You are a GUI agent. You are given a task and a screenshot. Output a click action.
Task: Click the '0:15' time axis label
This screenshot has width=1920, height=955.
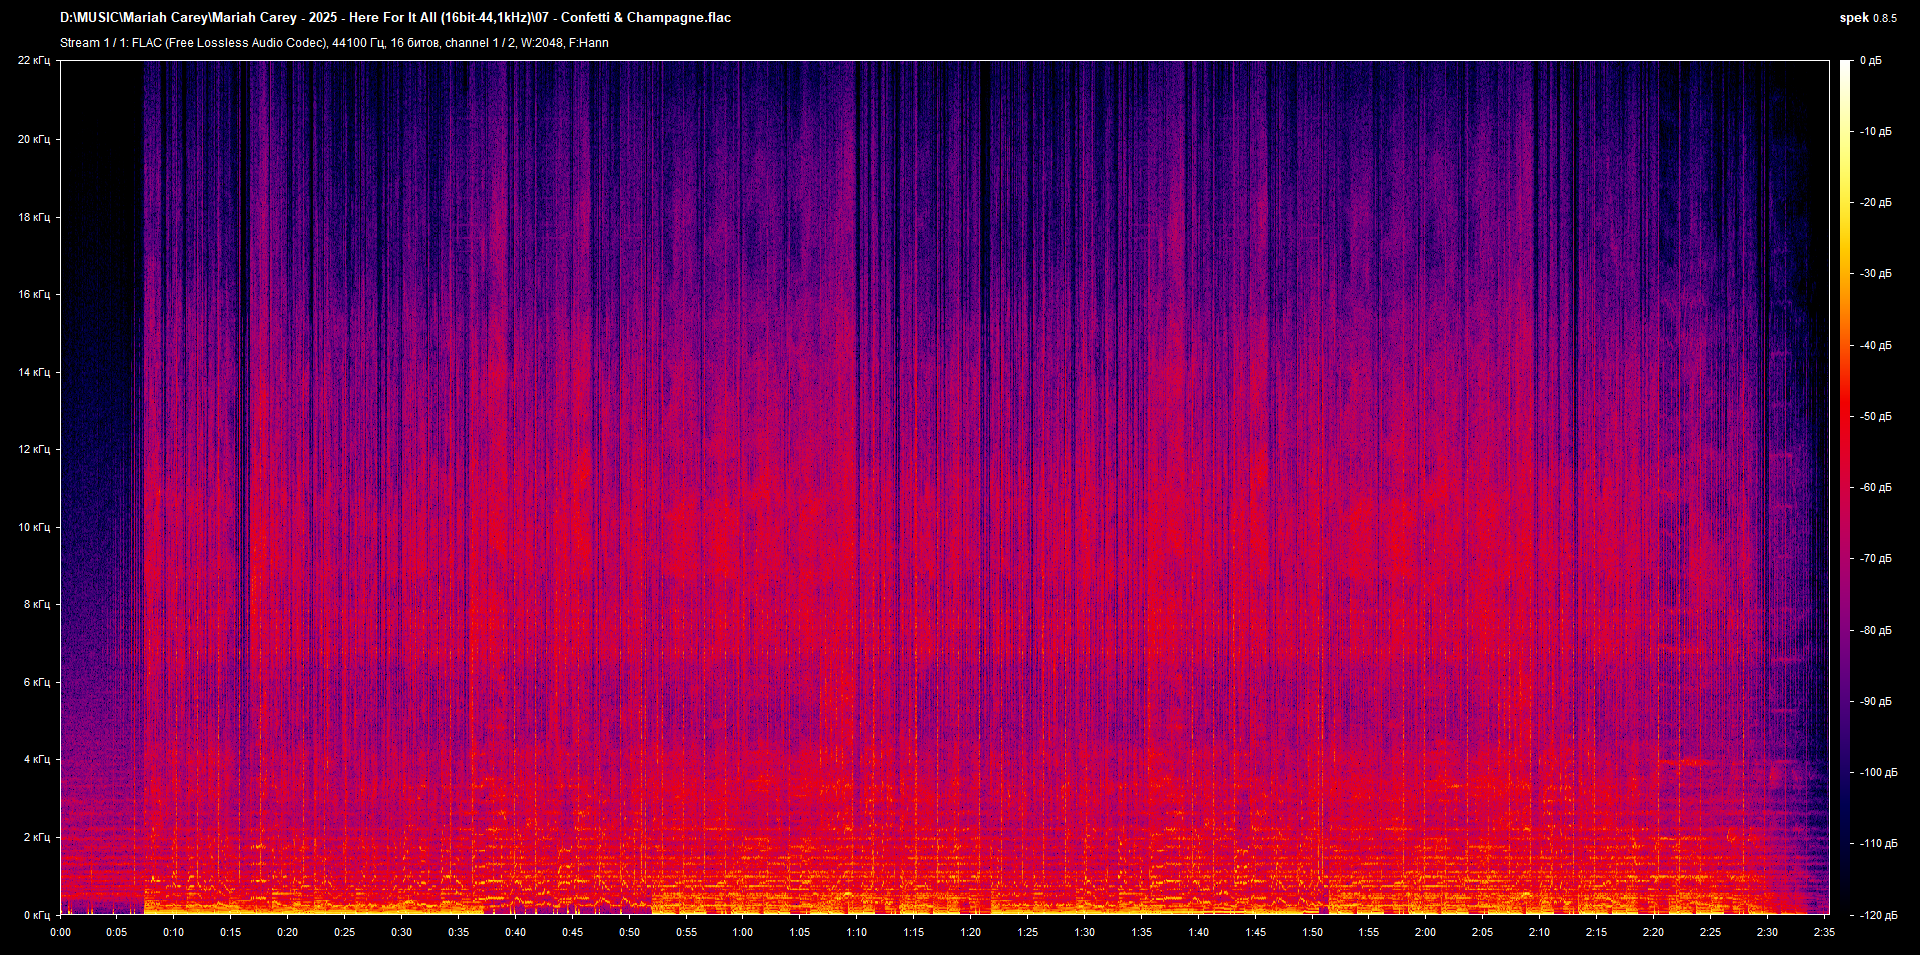pos(231,932)
